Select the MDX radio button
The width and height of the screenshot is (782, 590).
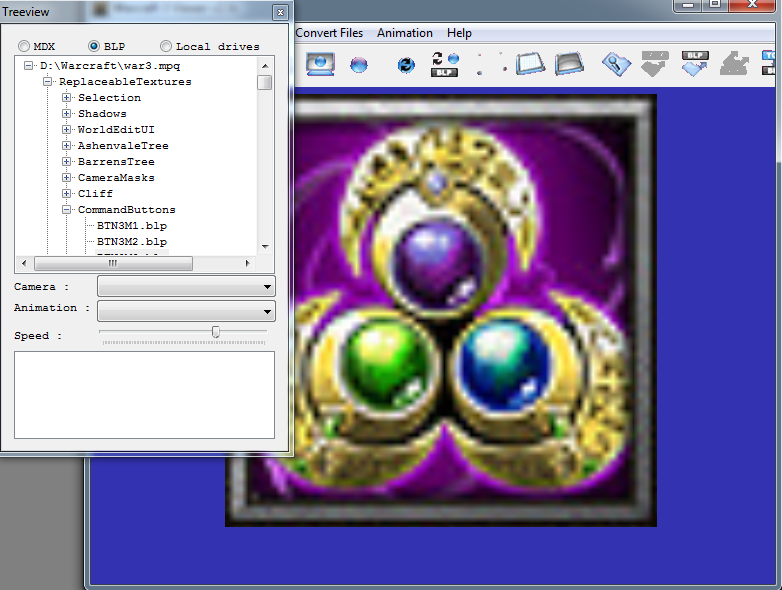(23, 46)
